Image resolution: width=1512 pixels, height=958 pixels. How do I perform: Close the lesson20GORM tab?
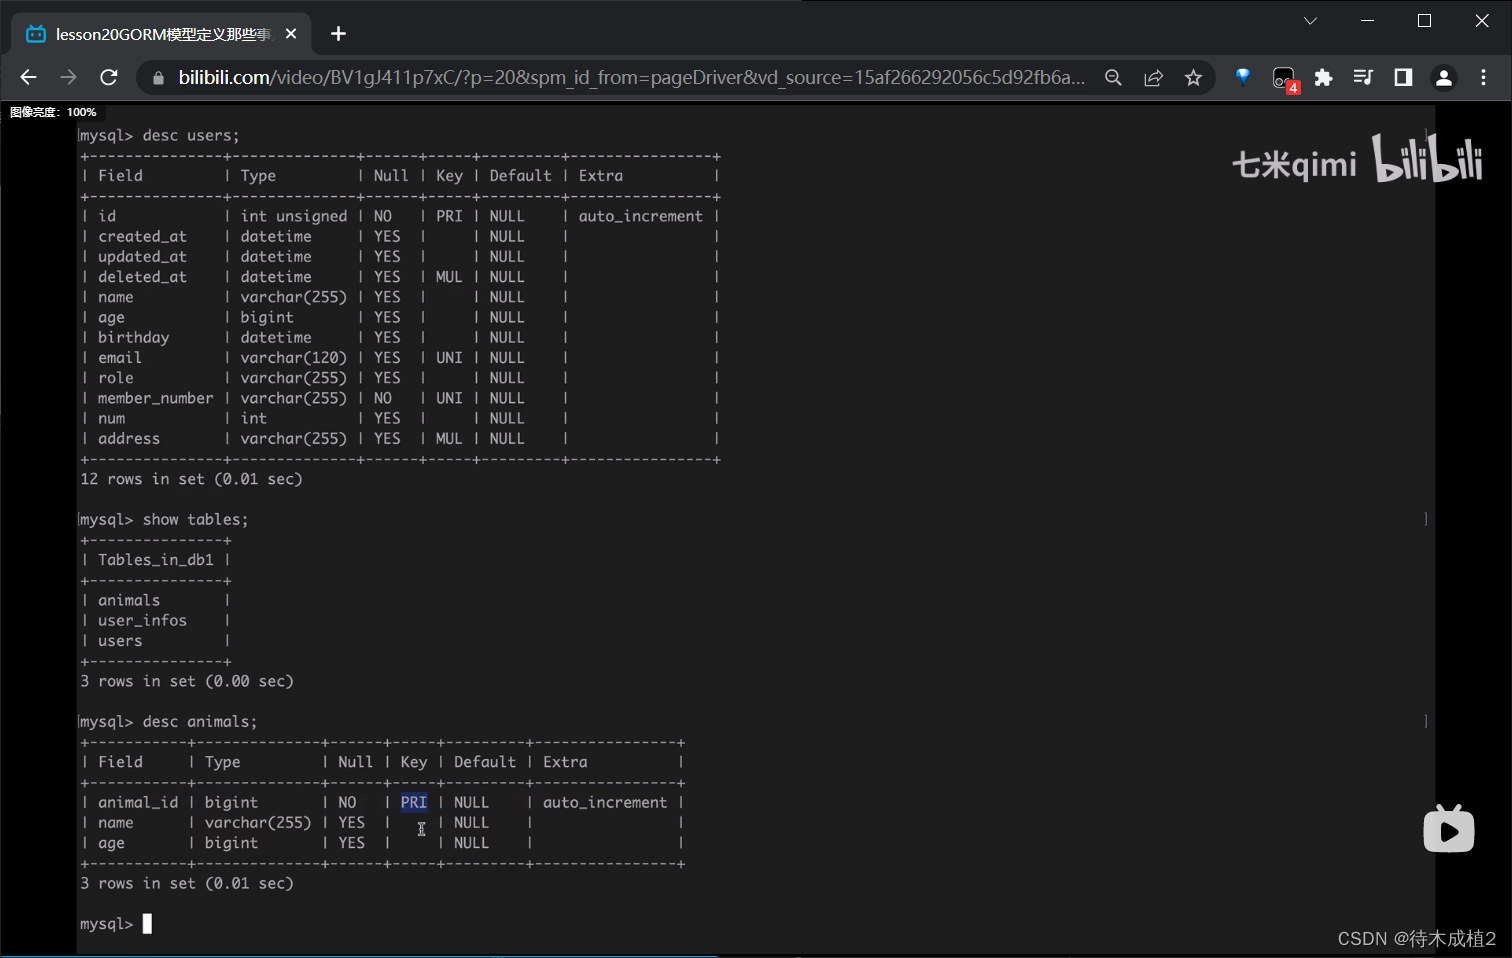(x=291, y=34)
